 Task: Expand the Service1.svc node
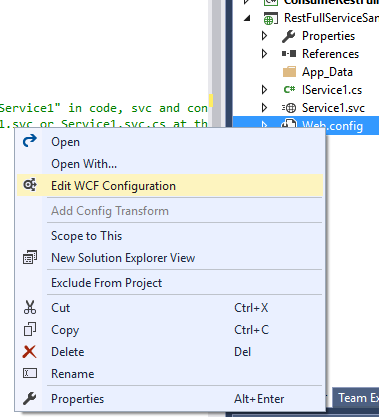(x=264, y=108)
